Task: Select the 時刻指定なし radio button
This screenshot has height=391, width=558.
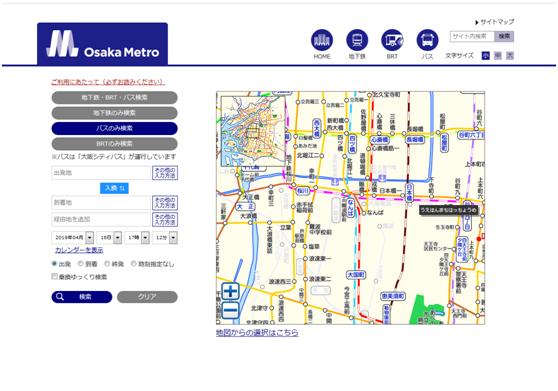Action: [x=133, y=264]
